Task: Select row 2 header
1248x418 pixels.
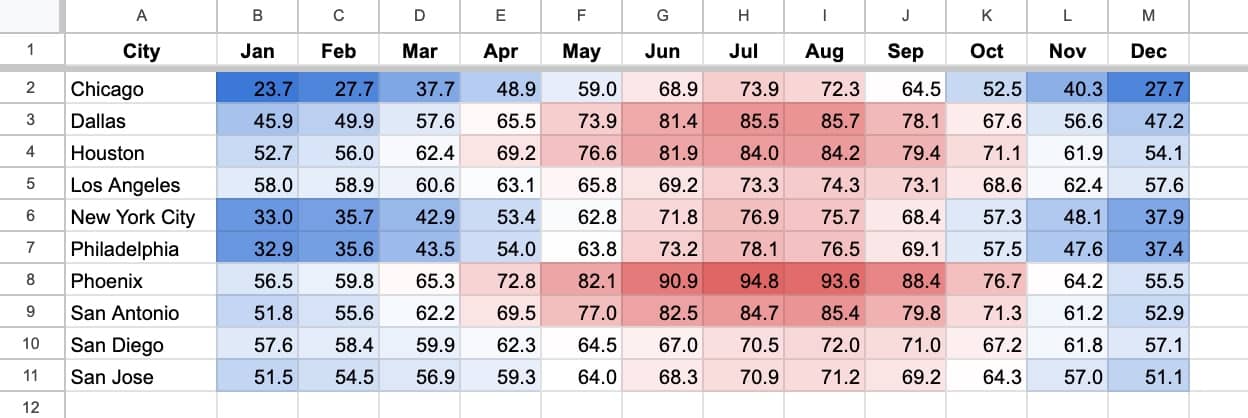Action: pos(30,88)
